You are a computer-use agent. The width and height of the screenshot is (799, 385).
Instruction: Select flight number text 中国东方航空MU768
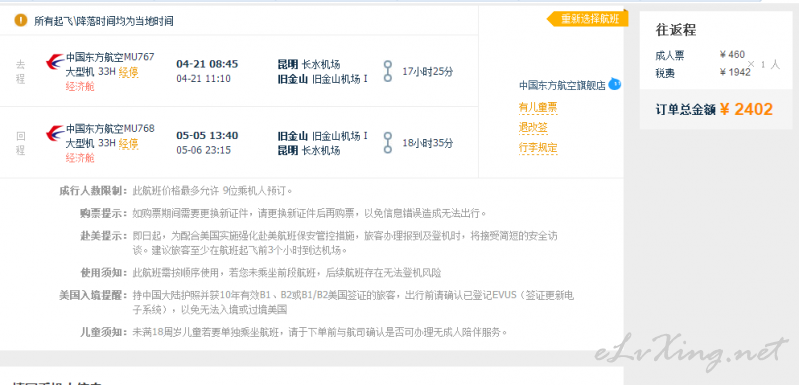click(110, 128)
